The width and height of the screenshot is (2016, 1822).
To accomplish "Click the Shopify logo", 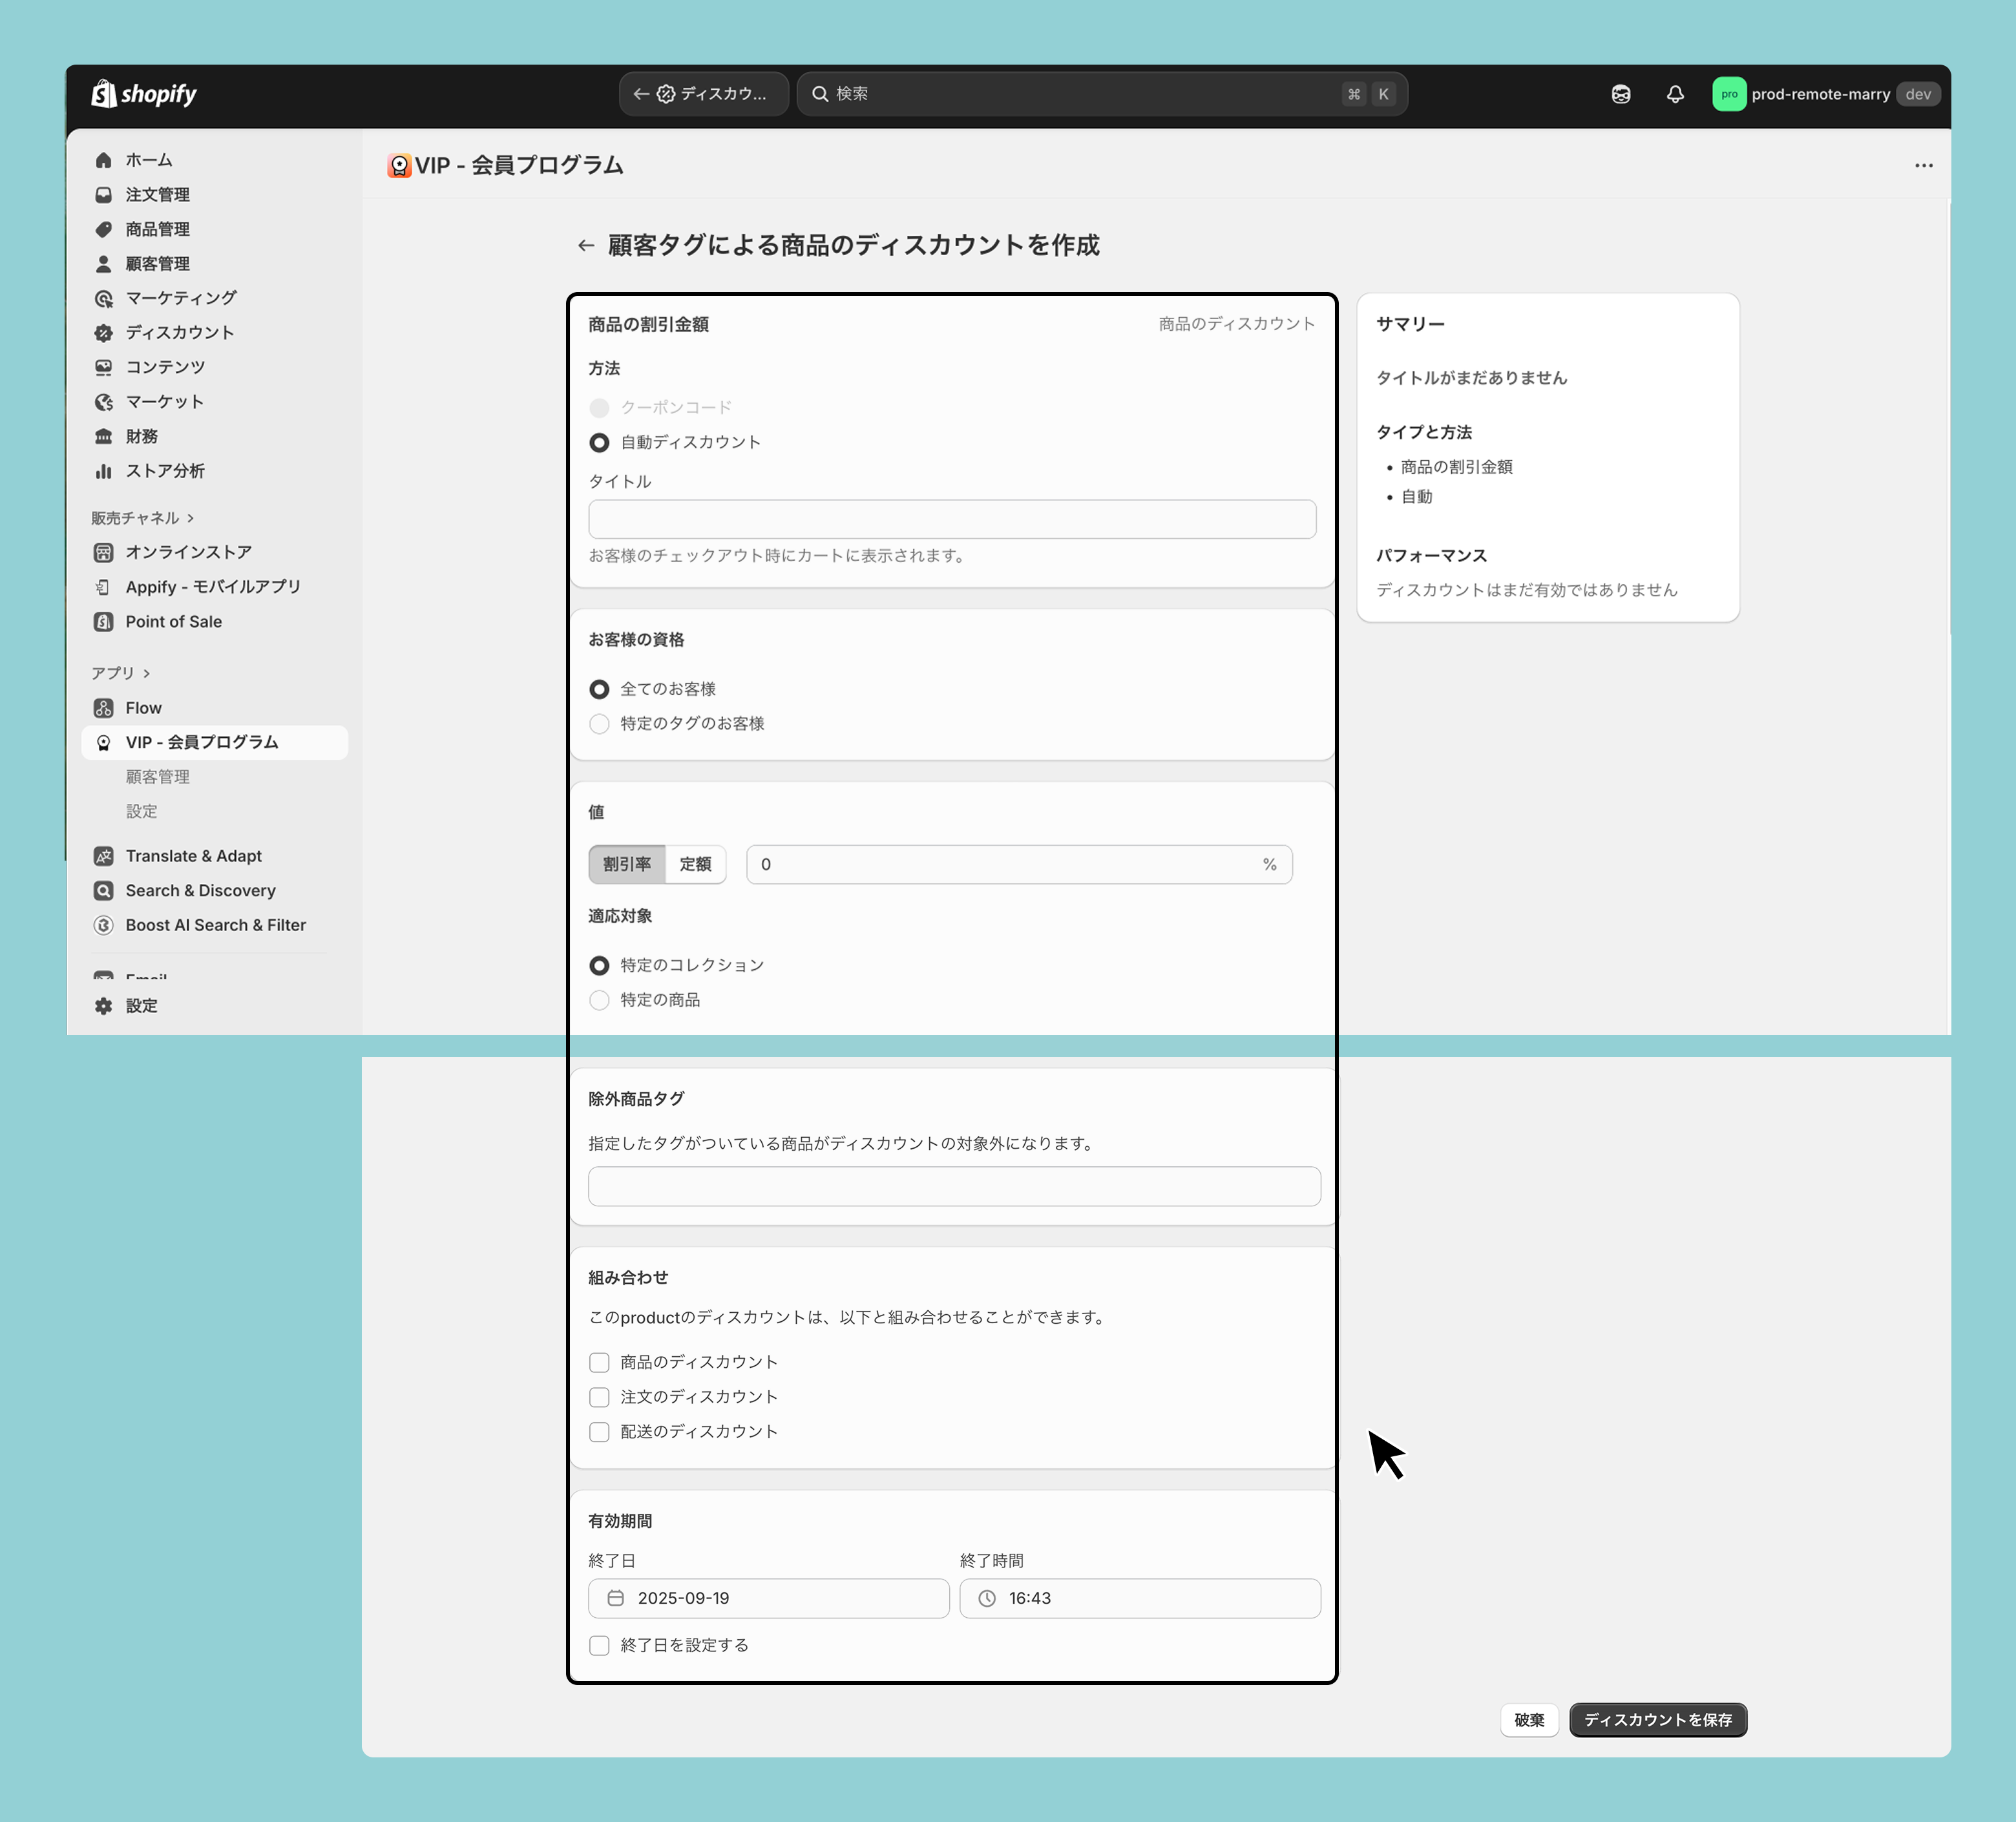I will pyautogui.click(x=144, y=94).
